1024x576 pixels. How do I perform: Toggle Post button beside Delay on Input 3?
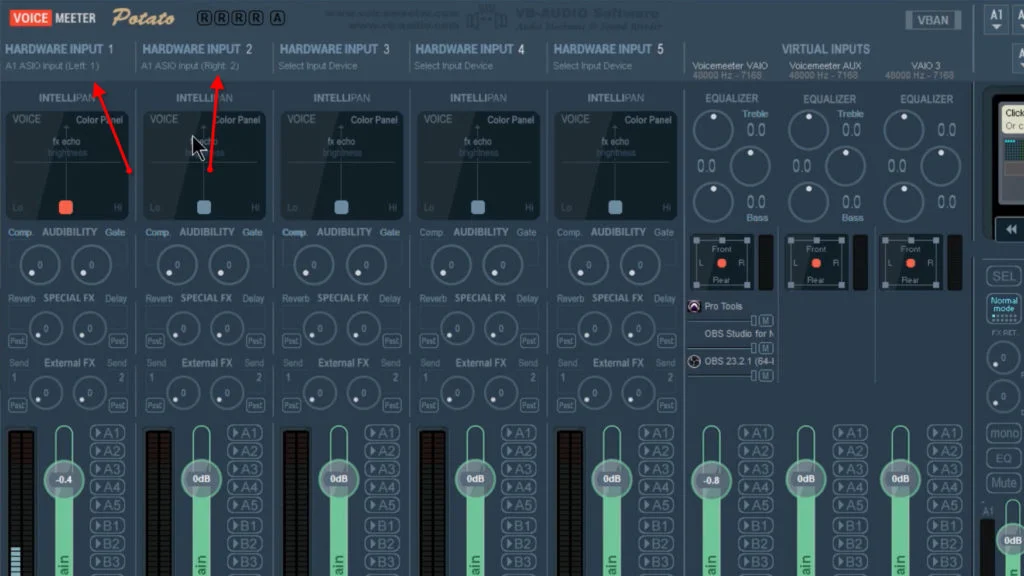[392, 341]
